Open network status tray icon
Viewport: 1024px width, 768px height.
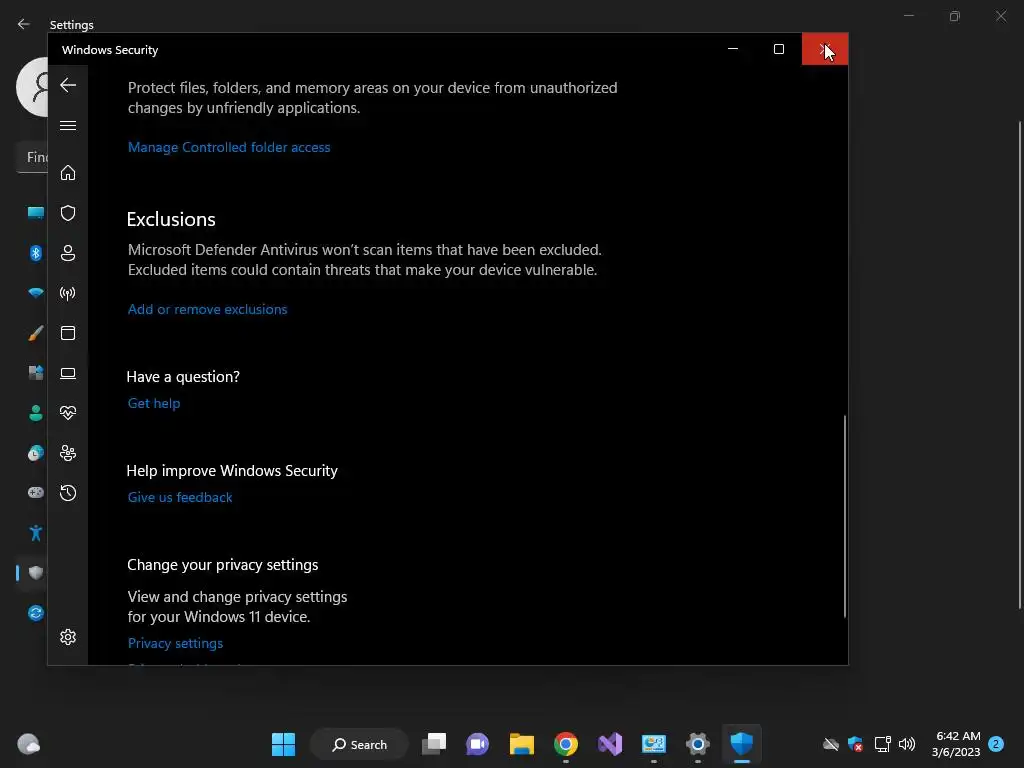tap(882, 744)
